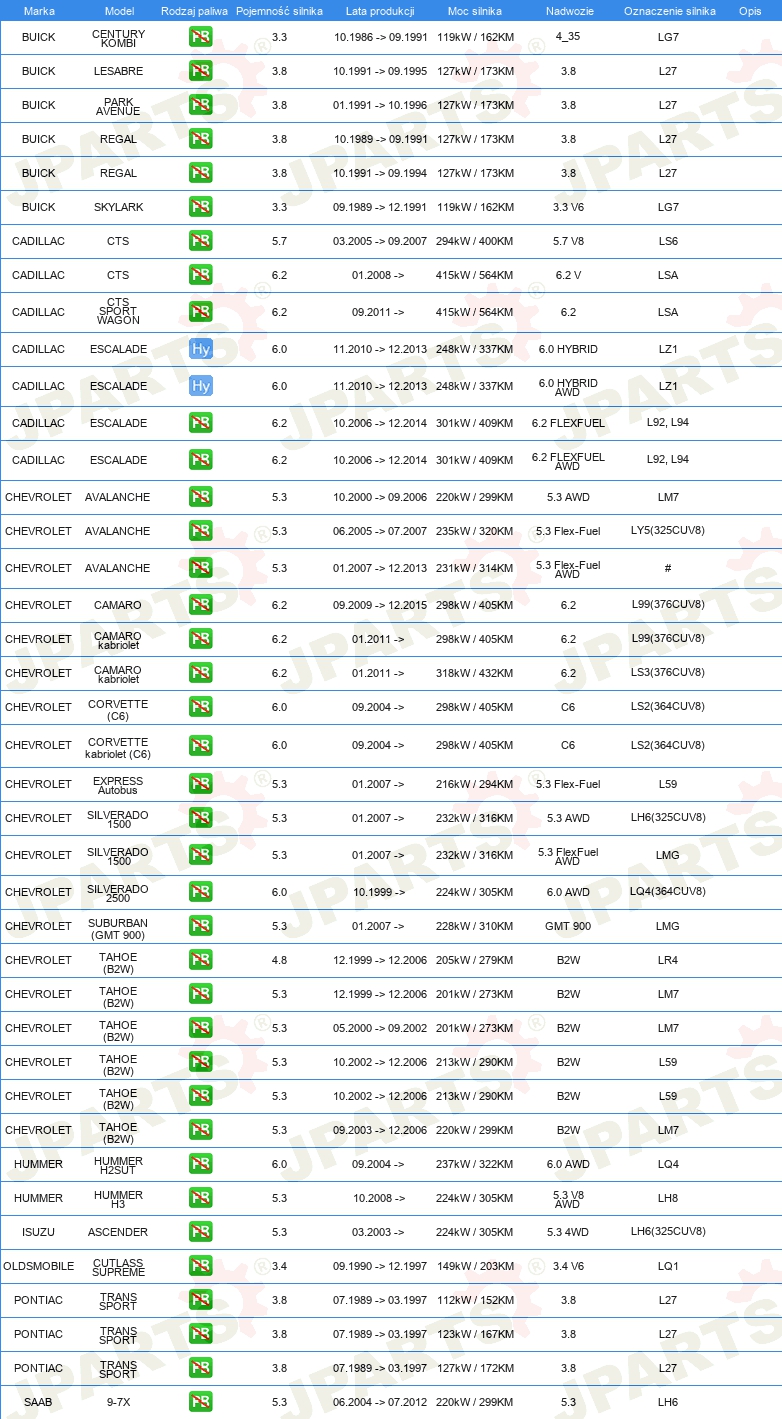Click the # engine code in the AVALANCHE row
Image resolution: width=782 pixels, height=1419 pixels.
pos(668,568)
